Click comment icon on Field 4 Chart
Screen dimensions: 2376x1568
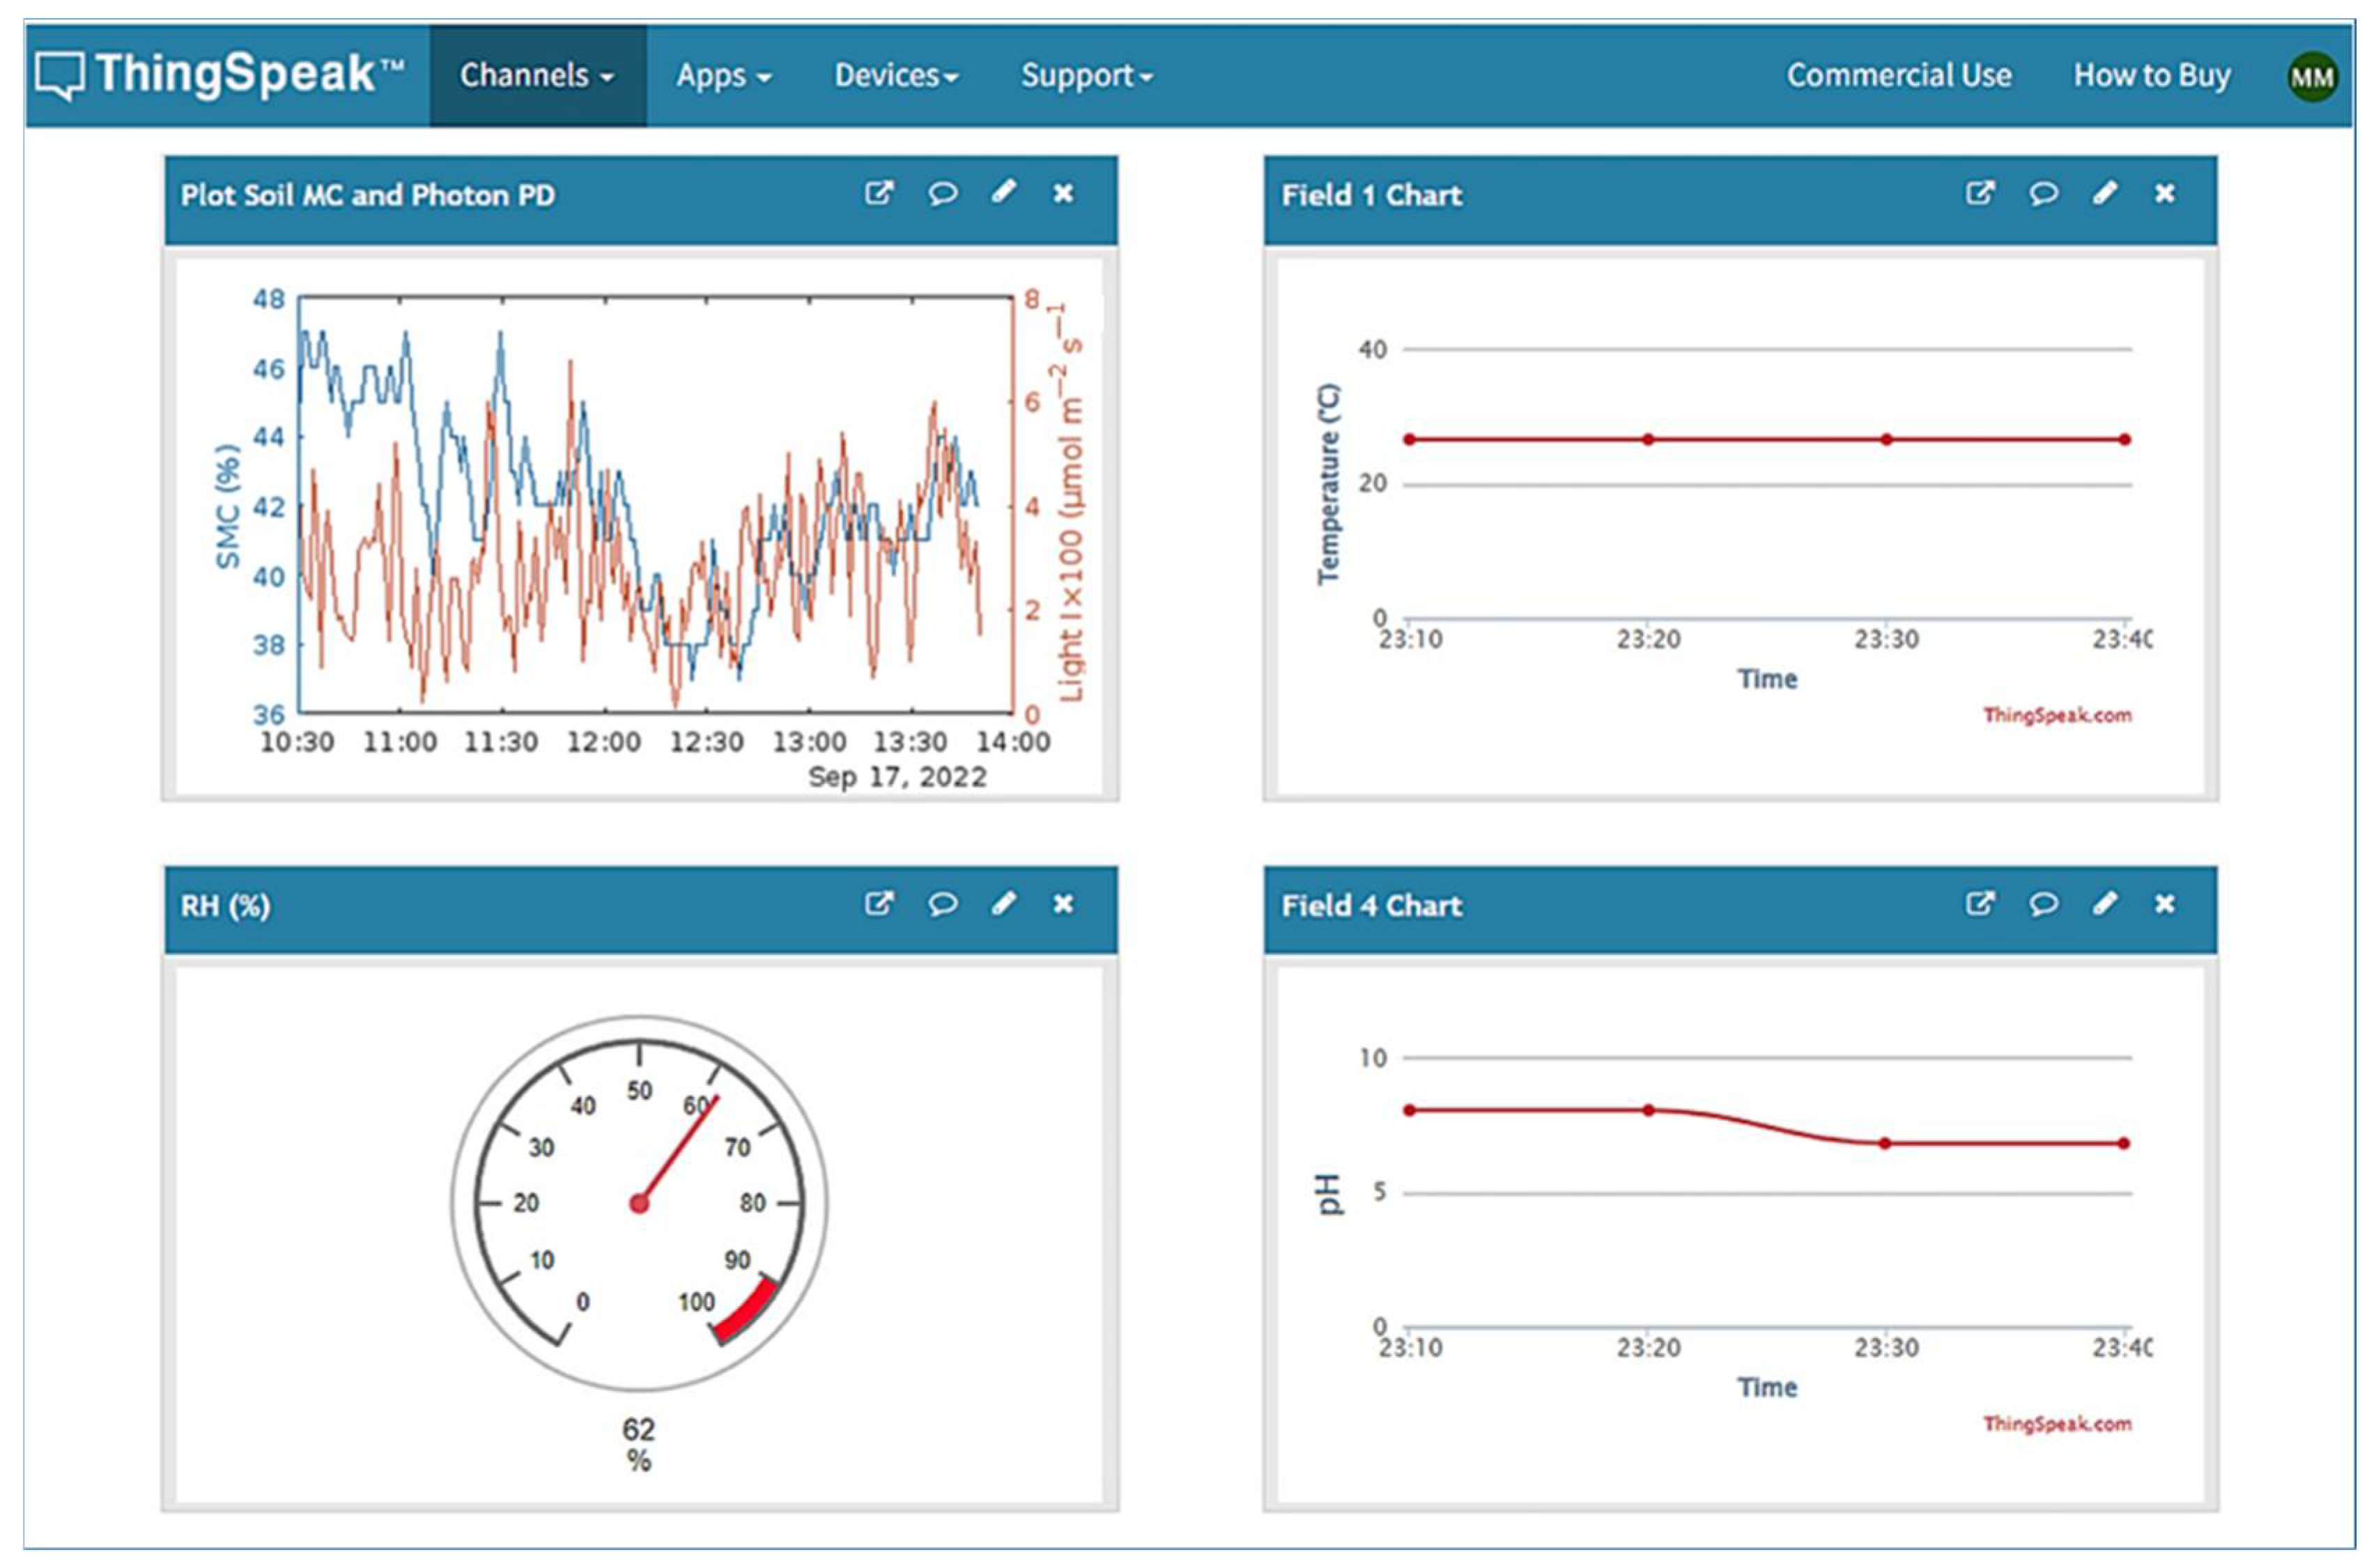2043,904
